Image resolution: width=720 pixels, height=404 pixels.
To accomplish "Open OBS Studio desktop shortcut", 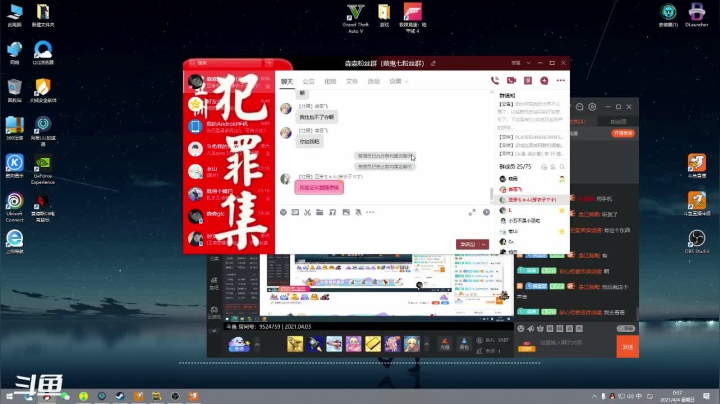I will (697, 241).
